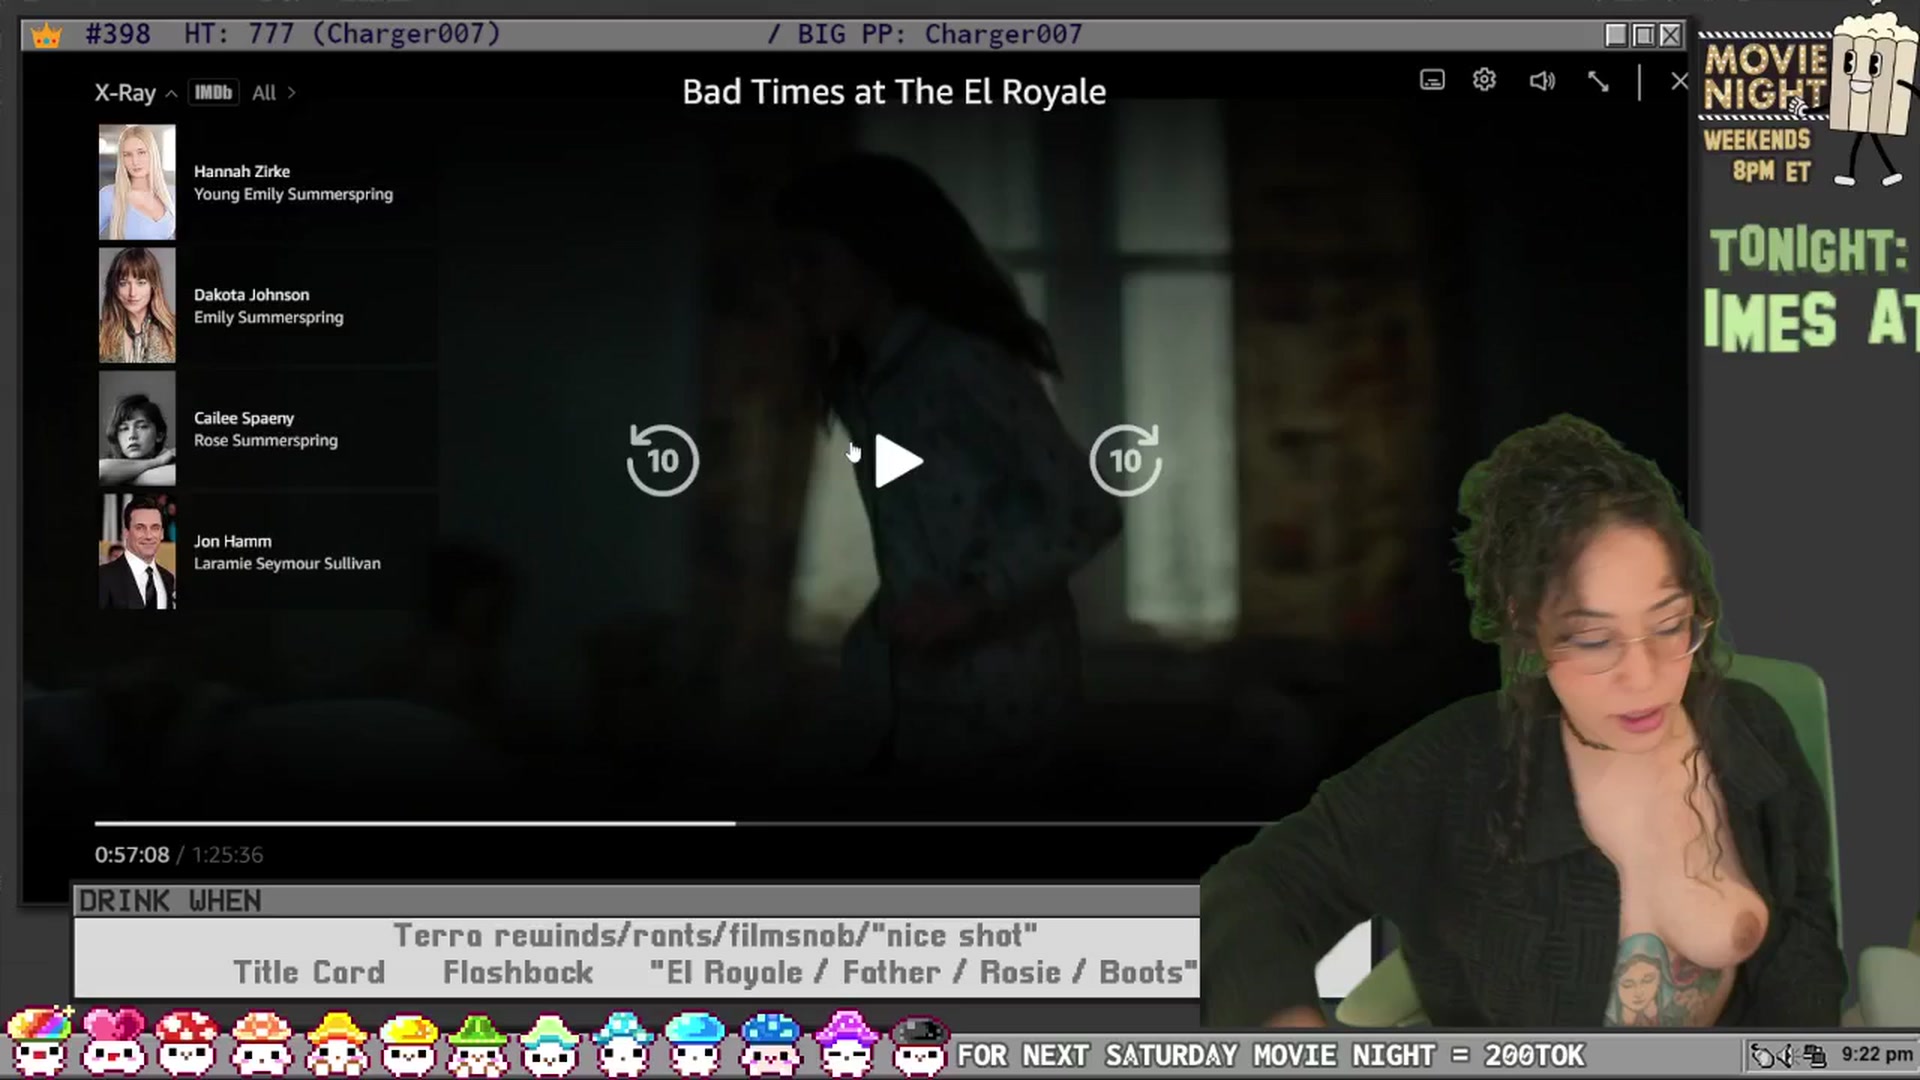Viewport: 1920px width, 1080px height.
Task: Click the name Hannah Zirke
Action: coord(242,171)
